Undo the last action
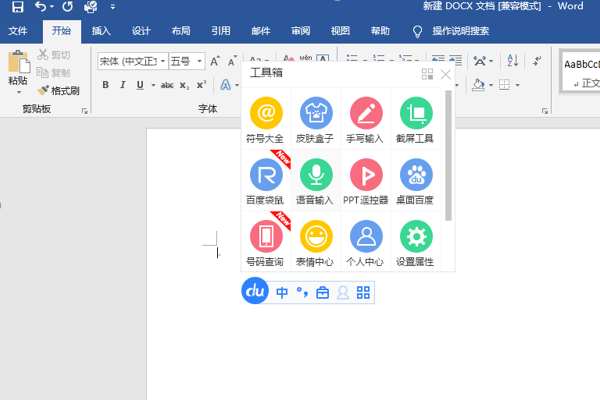 (x=40, y=7)
